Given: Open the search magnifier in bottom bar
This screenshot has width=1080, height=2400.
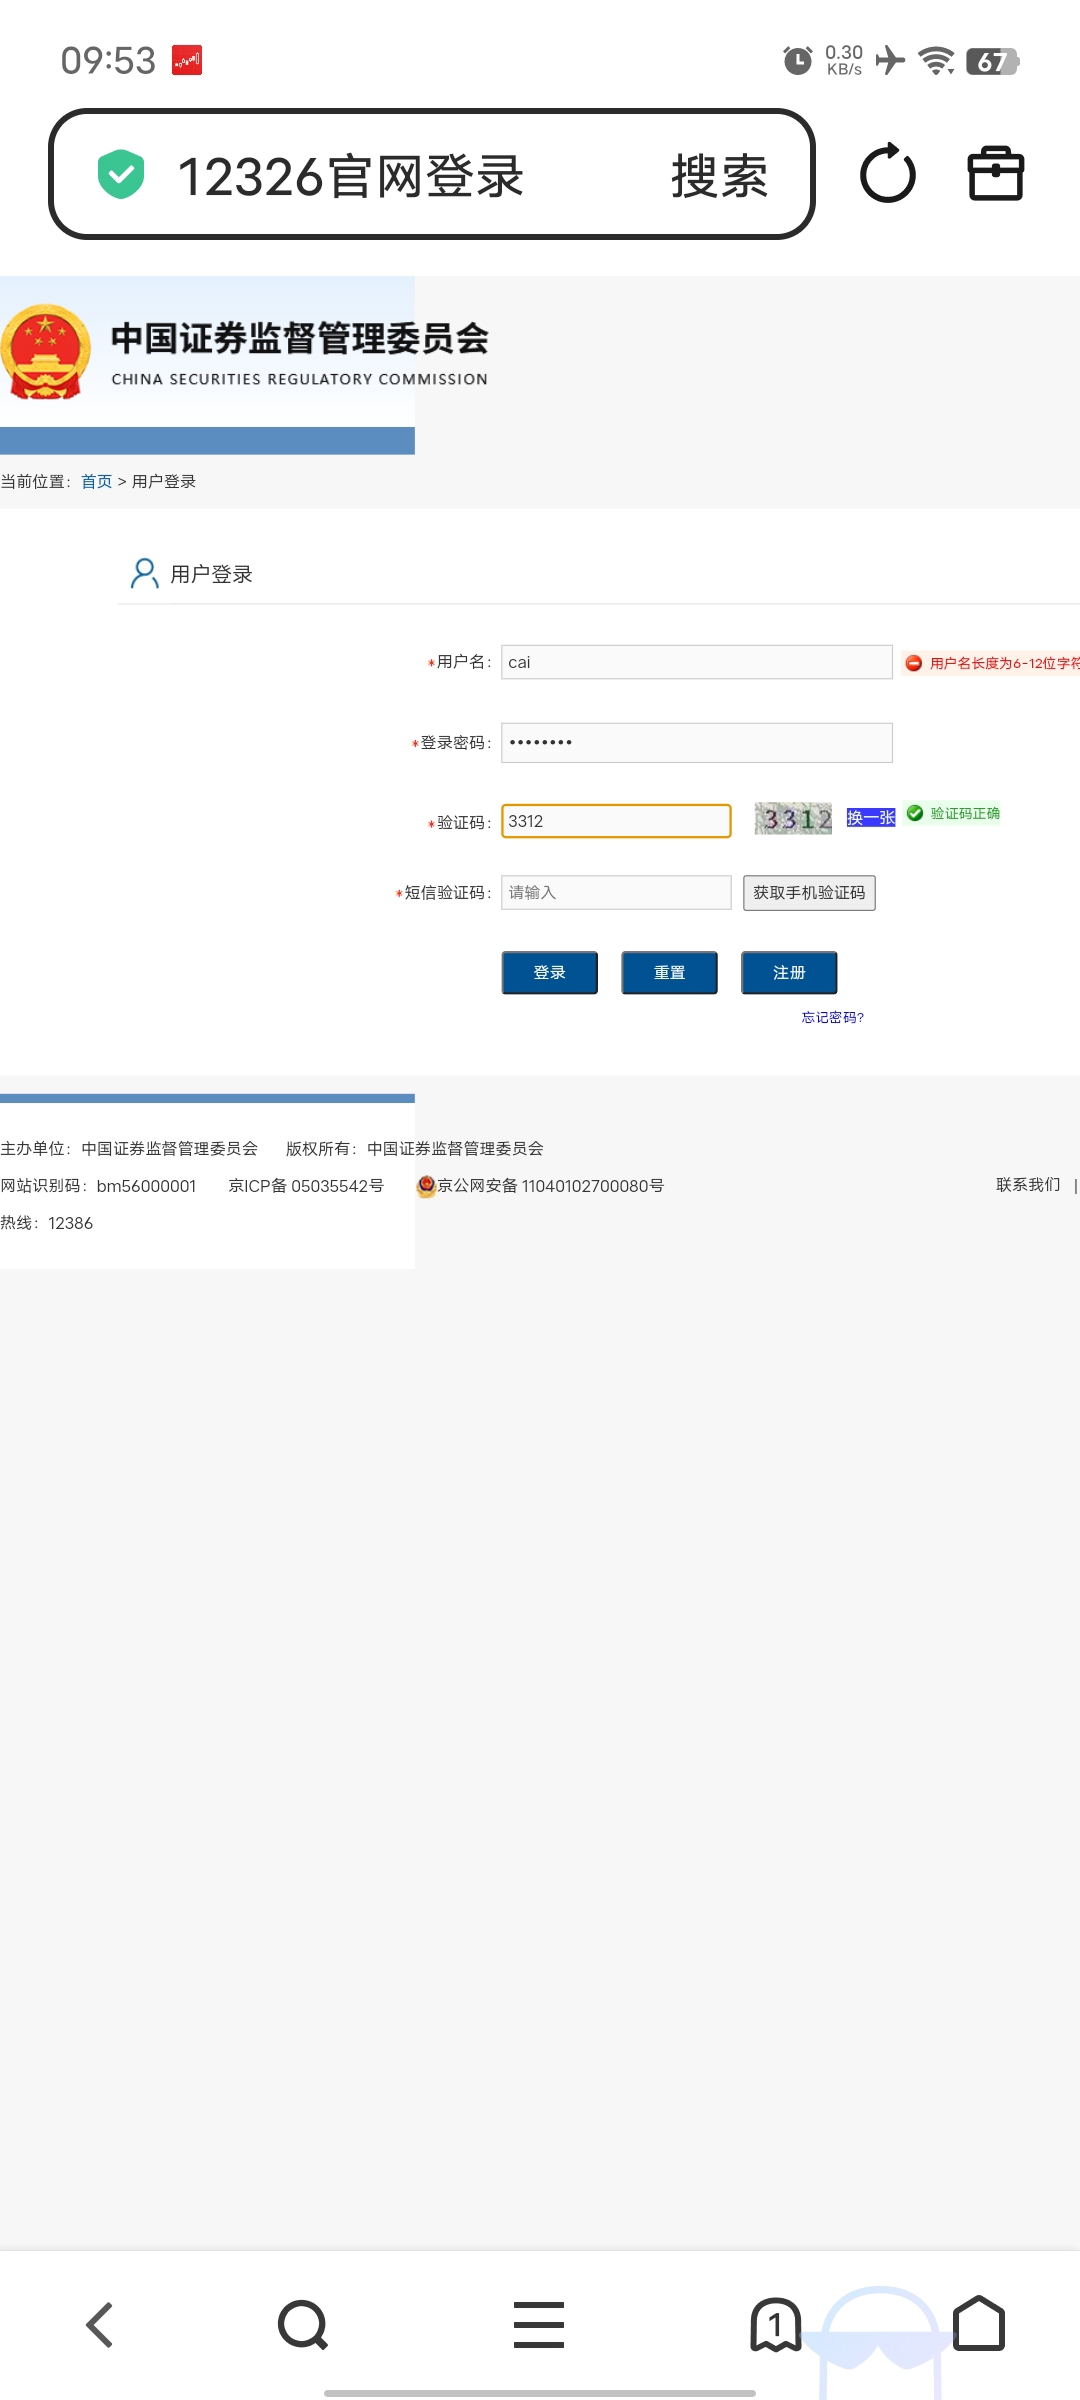Looking at the screenshot, I should pyautogui.click(x=303, y=2325).
